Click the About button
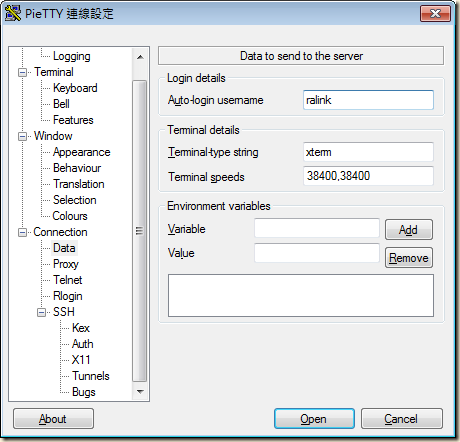460x442 pixels. [x=53, y=419]
